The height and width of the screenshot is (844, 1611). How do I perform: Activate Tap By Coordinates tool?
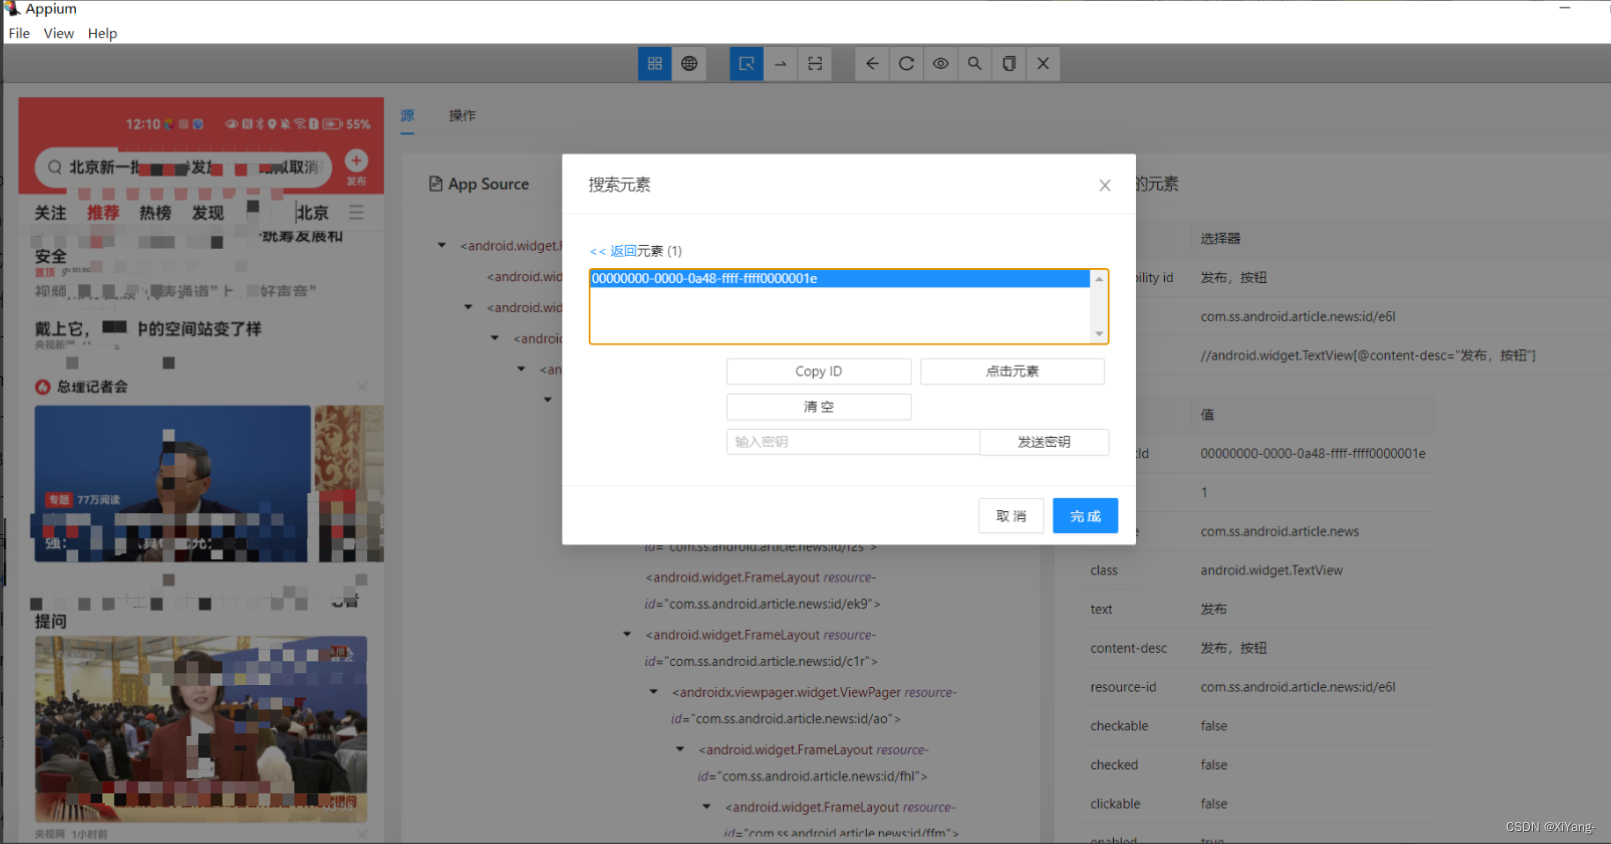pyautogui.click(x=815, y=64)
